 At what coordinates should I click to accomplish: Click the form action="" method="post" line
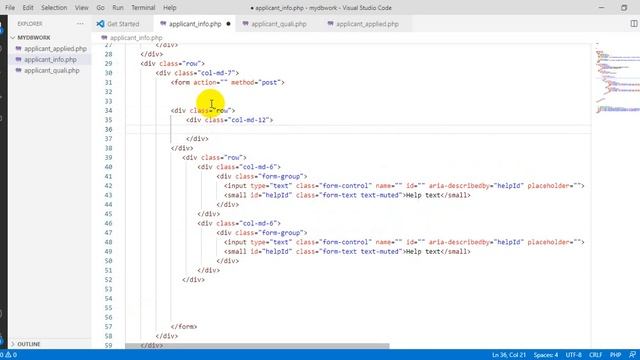(227, 82)
